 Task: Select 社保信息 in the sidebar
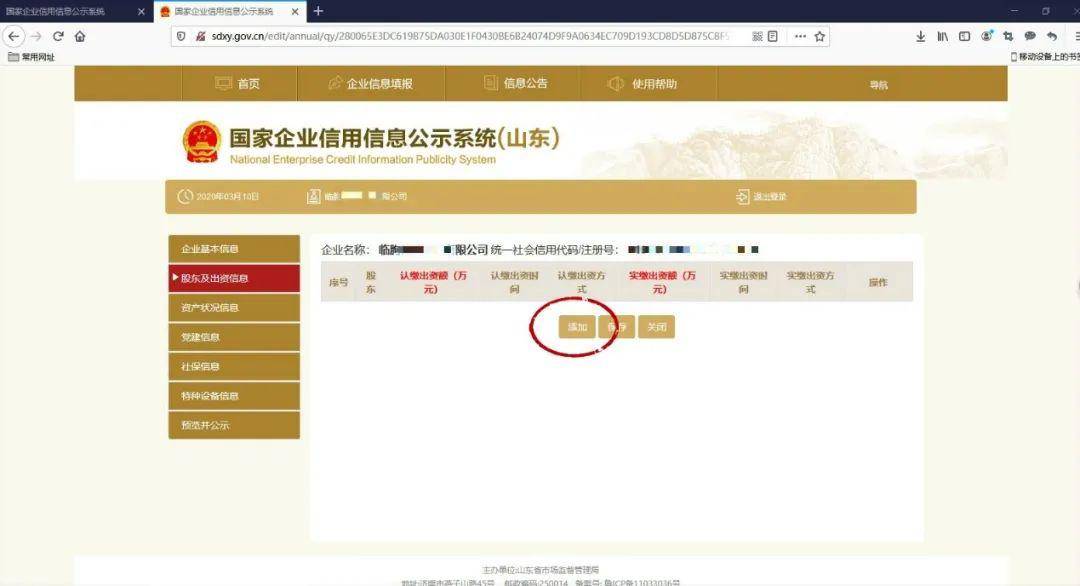[234, 366]
